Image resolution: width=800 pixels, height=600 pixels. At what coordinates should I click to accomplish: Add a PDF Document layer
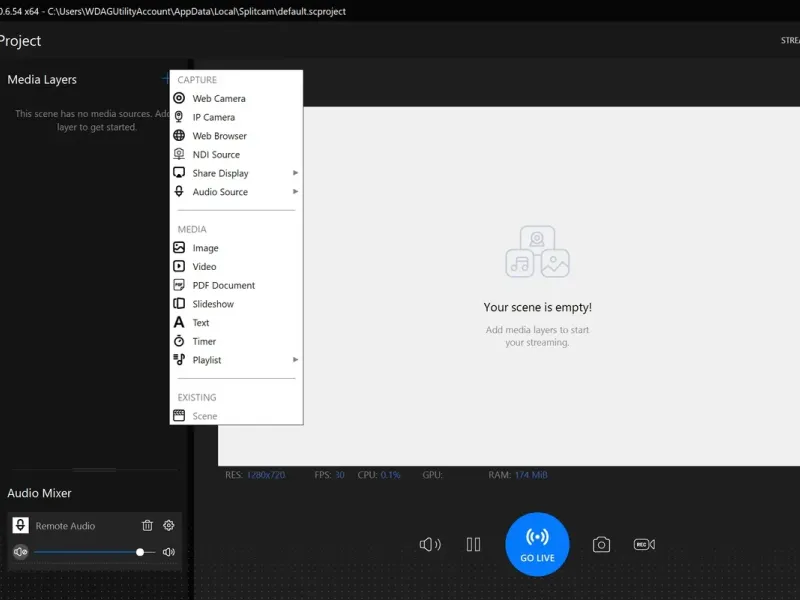[236, 285]
